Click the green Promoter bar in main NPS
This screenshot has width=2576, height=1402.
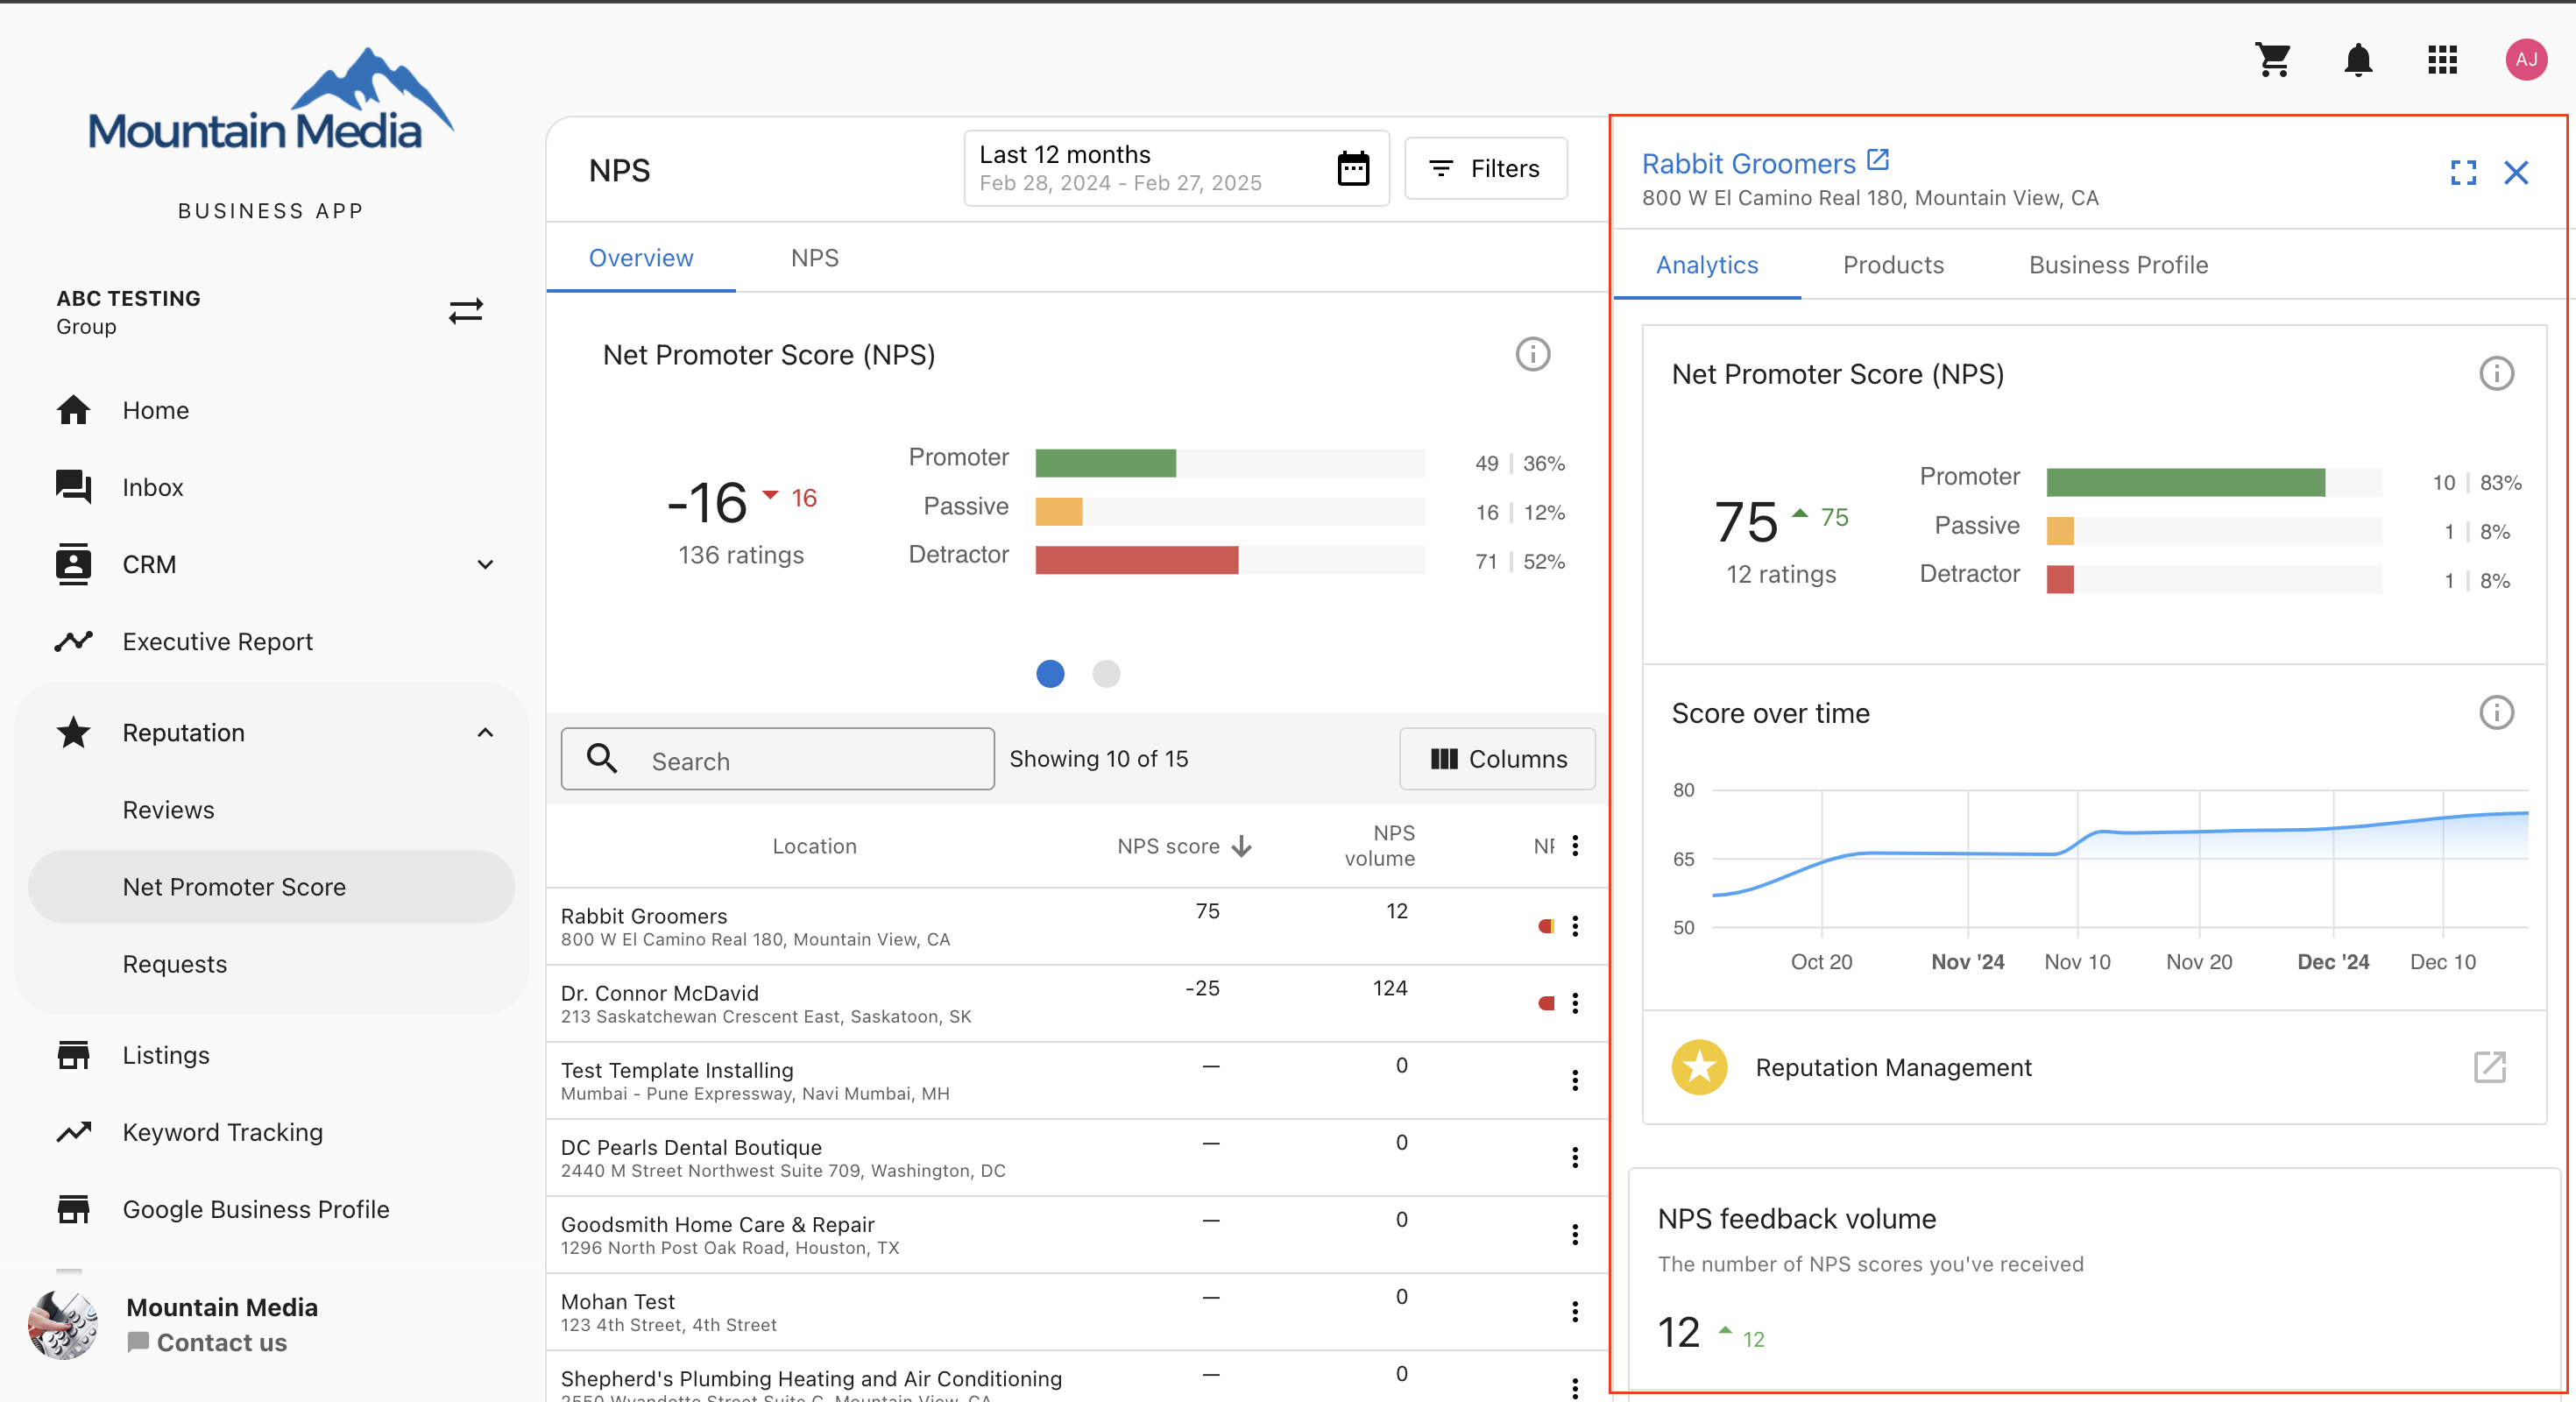(1105, 463)
